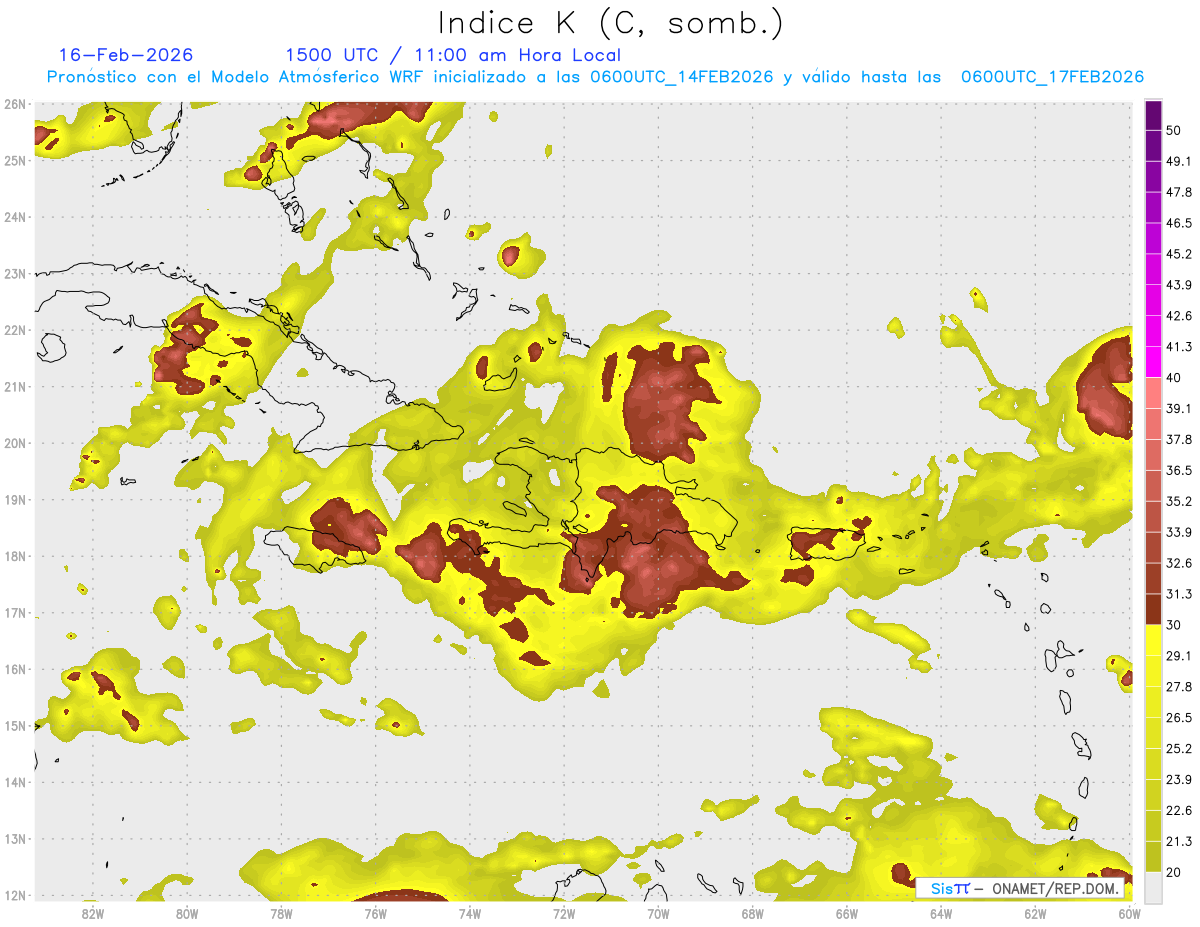Screen dimensions: 1200x927
Task: Click the "35.2" color scale value
Action: click(1178, 501)
